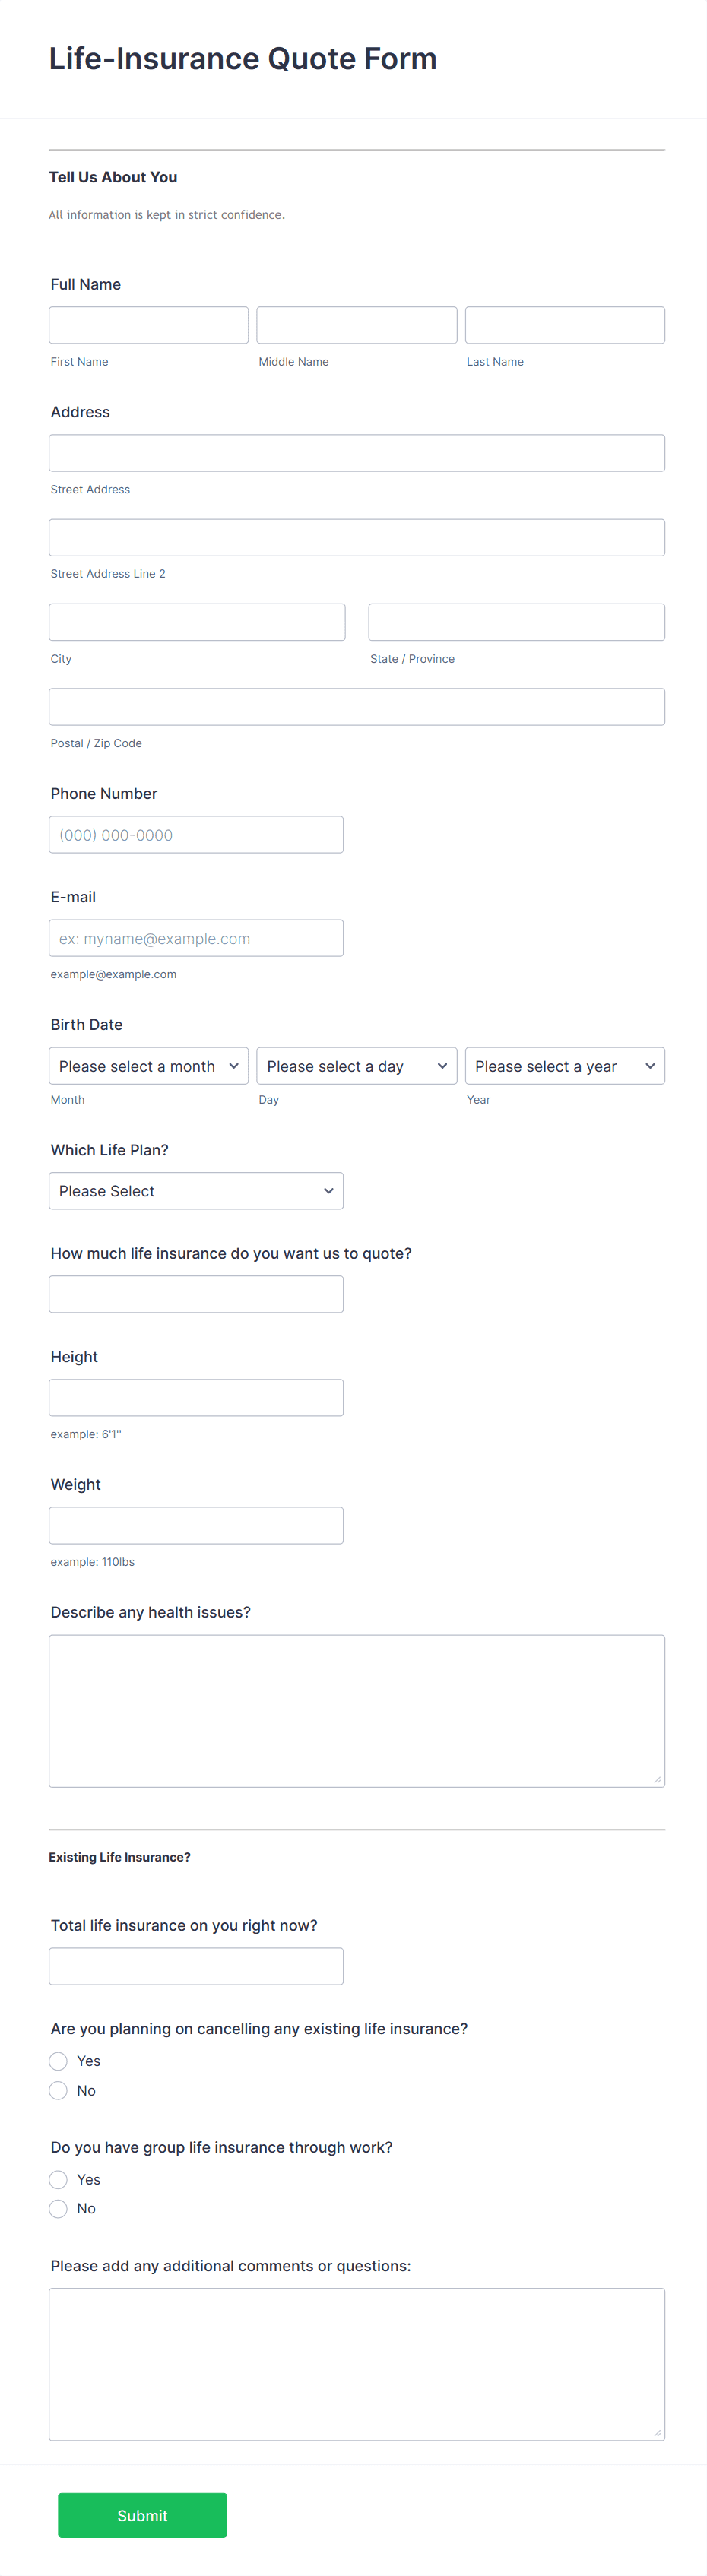707x2576 pixels.
Task: Click the First Name input field
Action: click(x=148, y=324)
